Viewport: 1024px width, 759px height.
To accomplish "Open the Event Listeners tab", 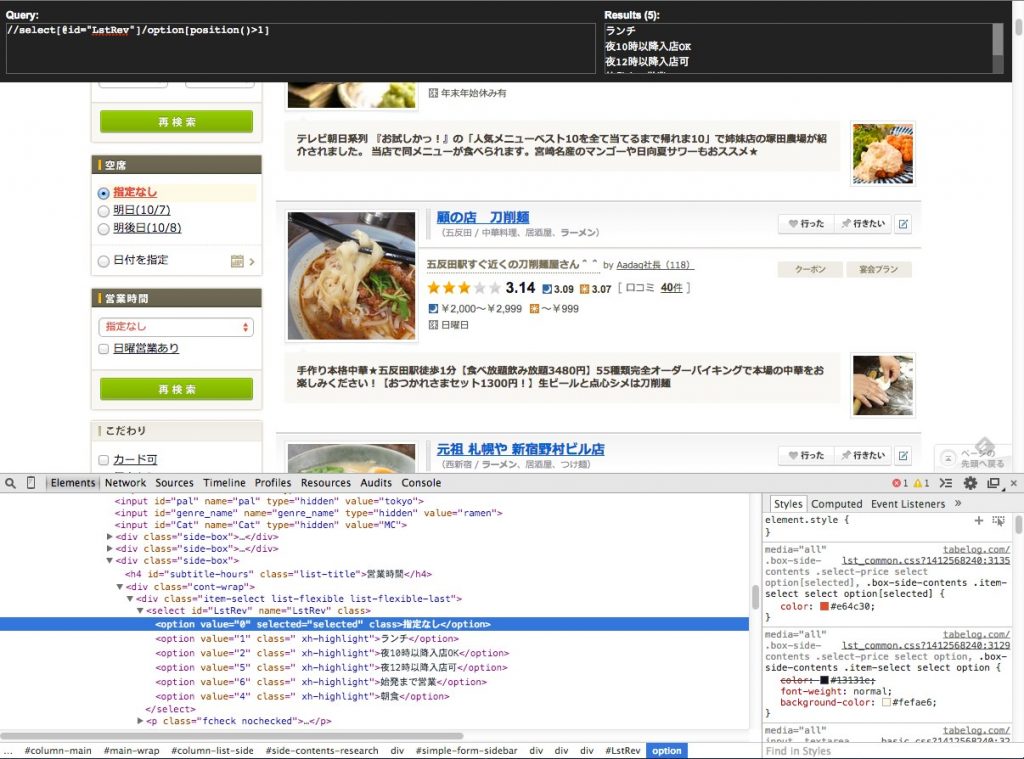I will coord(908,504).
